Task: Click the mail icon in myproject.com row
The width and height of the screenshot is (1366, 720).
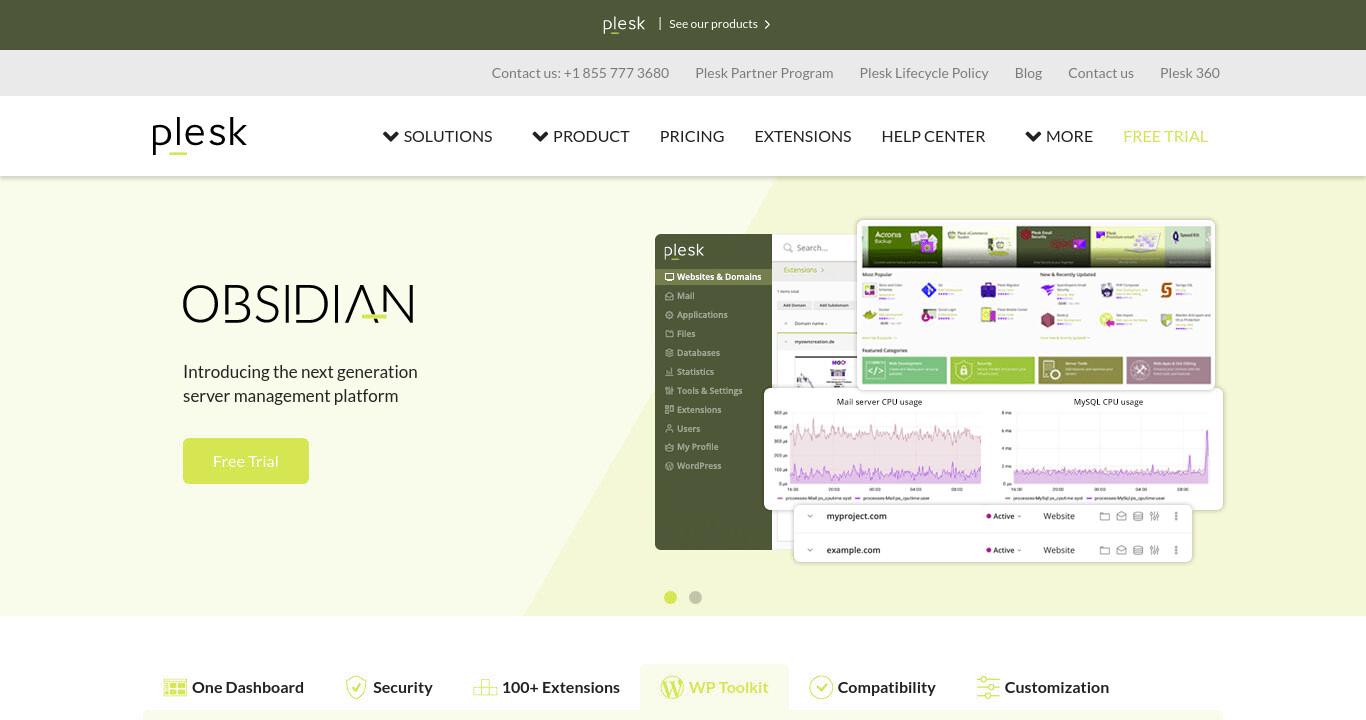Action: (1121, 517)
